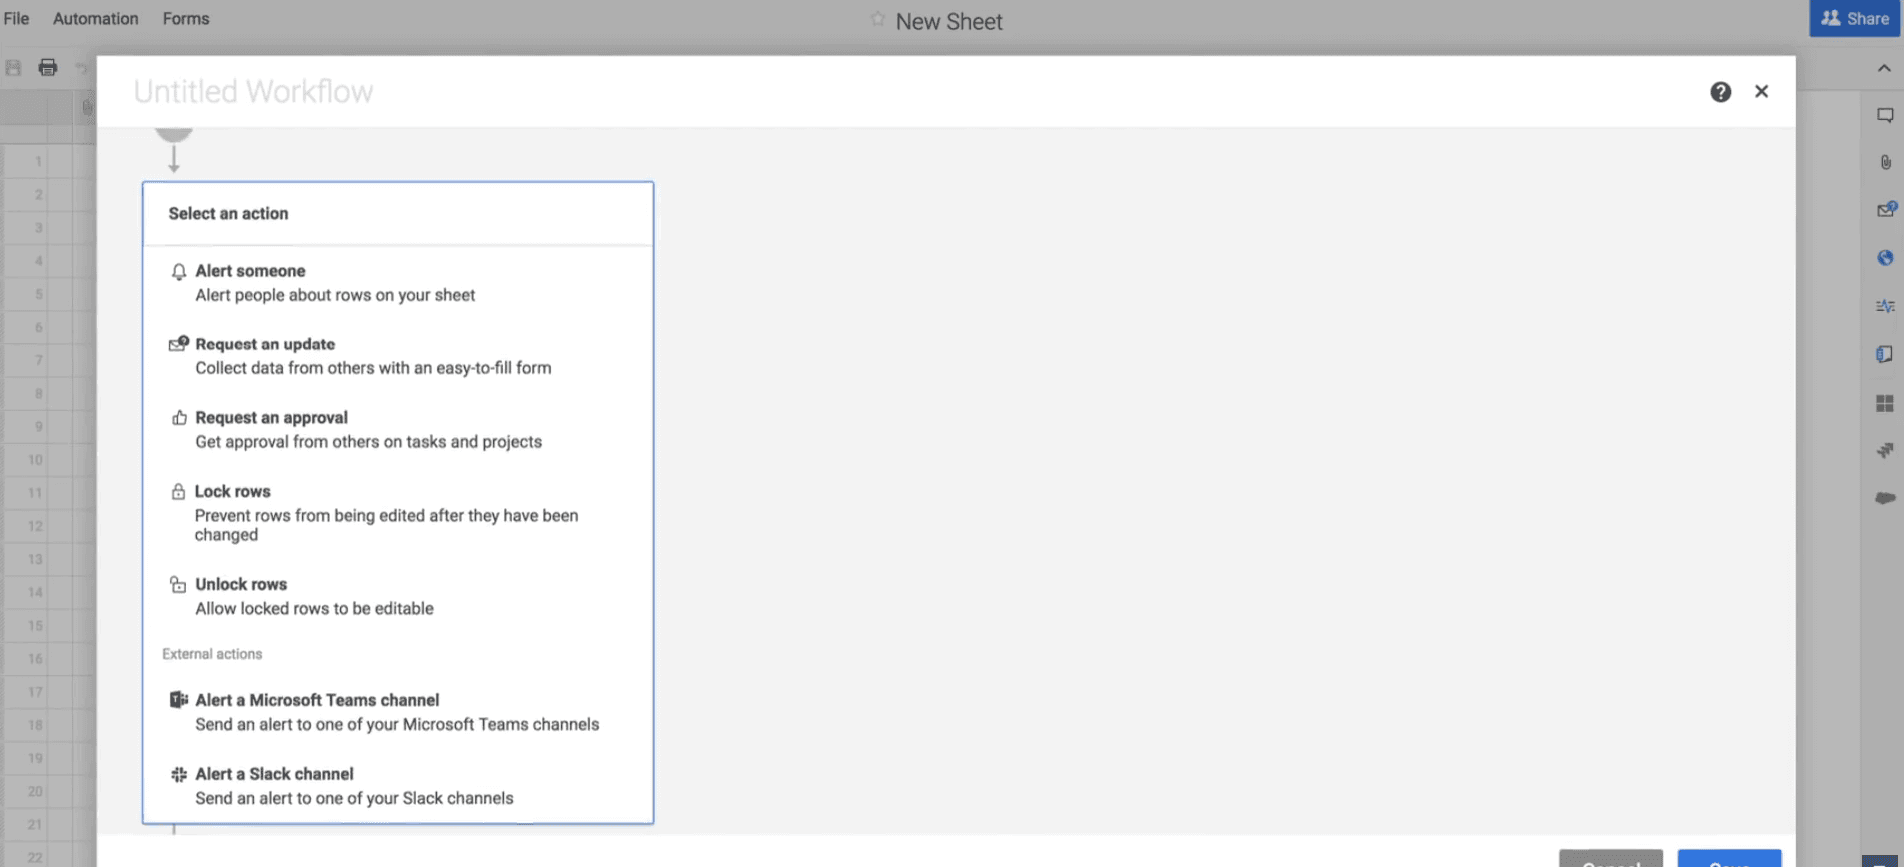This screenshot has width=1904, height=867.
Task: Choose the Request an update action
Action: [398, 356]
